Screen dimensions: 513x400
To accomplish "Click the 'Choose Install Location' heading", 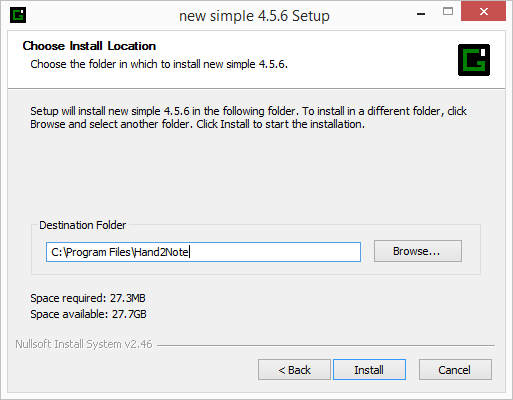I will (89, 46).
